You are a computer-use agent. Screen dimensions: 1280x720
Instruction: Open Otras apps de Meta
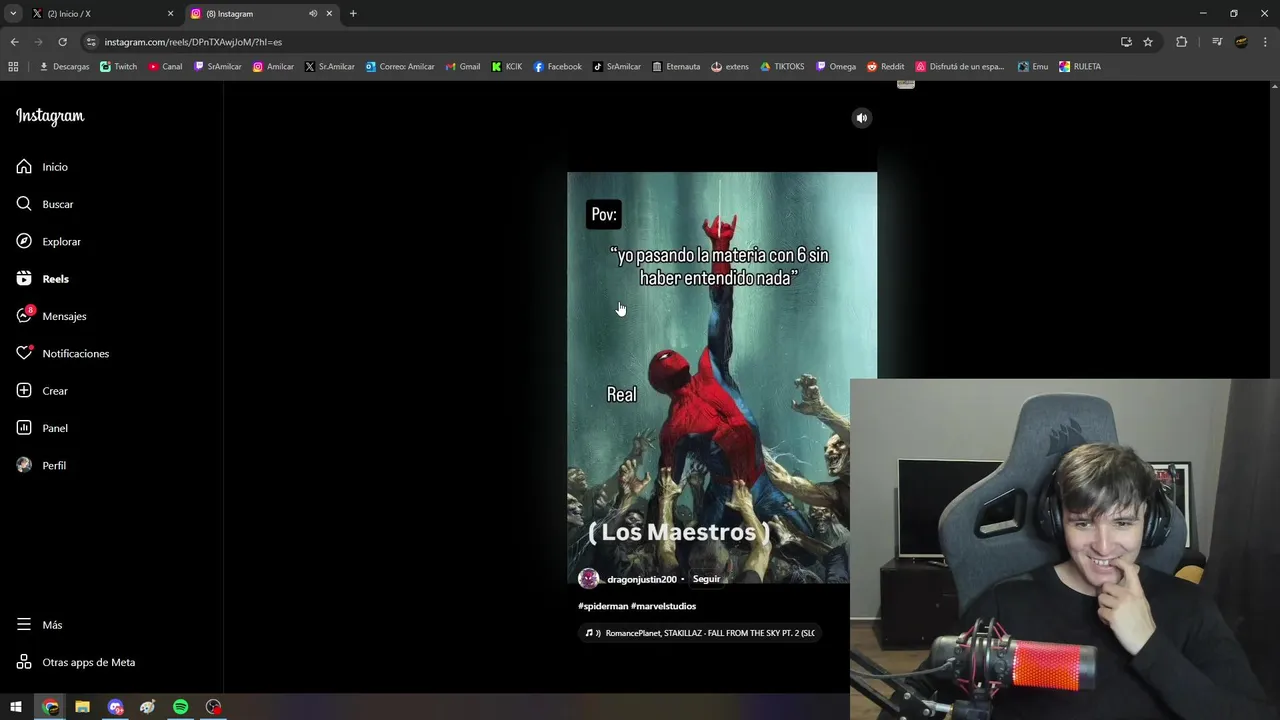click(x=75, y=662)
